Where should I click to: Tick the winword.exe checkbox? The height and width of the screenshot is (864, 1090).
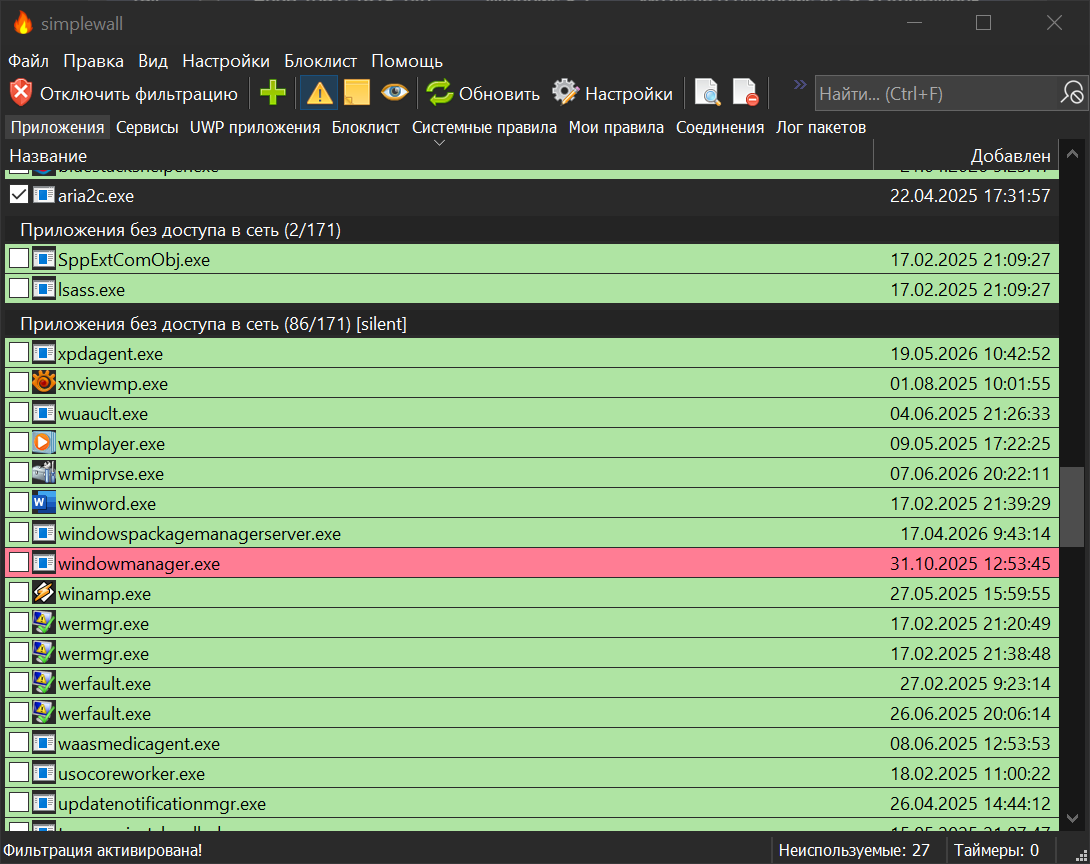(x=19, y=503)
